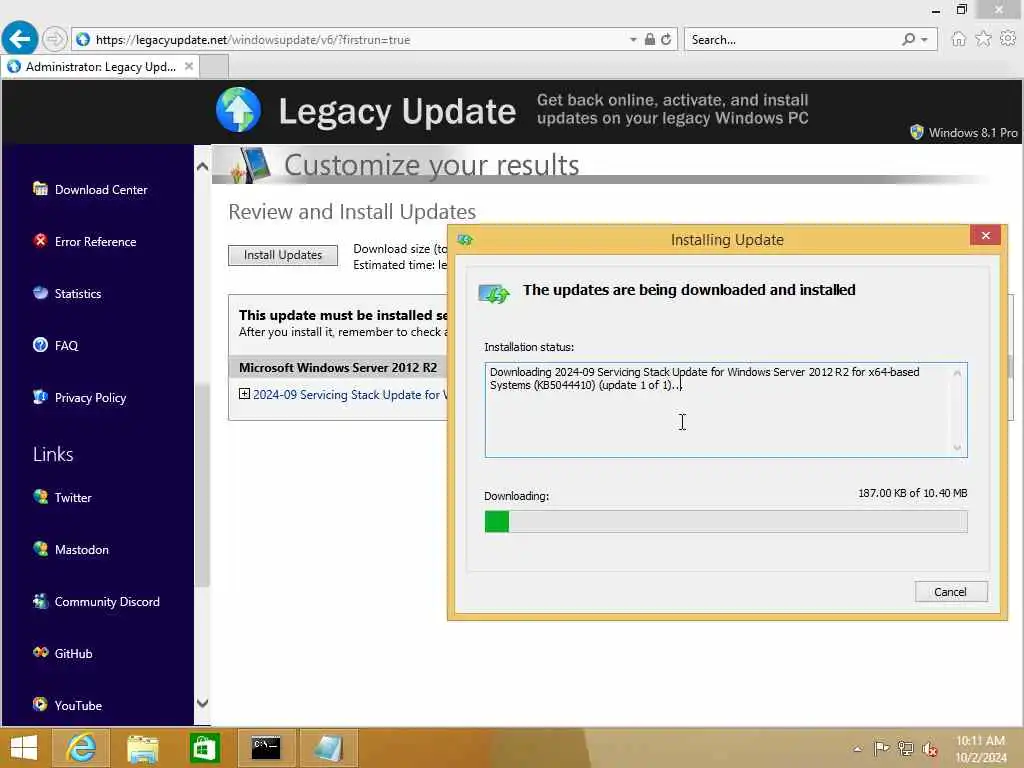Open Privacy Policy sidebar link
This screenshot has height=768, width=1024.
[90, 398]
